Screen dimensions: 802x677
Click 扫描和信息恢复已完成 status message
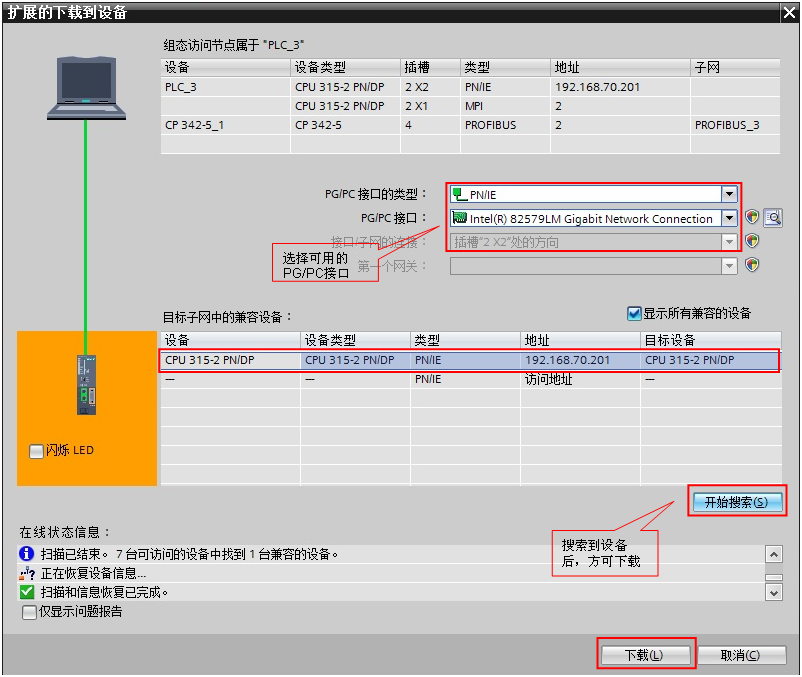pos(104,592)
